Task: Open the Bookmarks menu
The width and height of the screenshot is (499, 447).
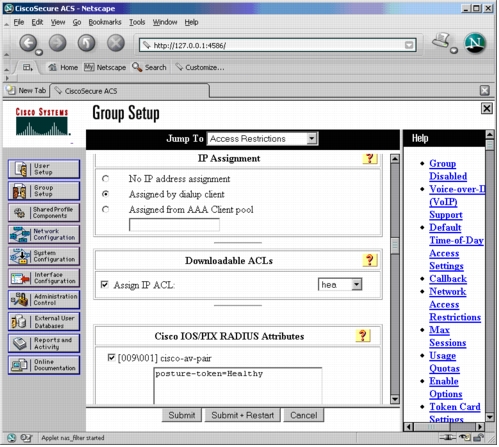Action: pos(105,22)
